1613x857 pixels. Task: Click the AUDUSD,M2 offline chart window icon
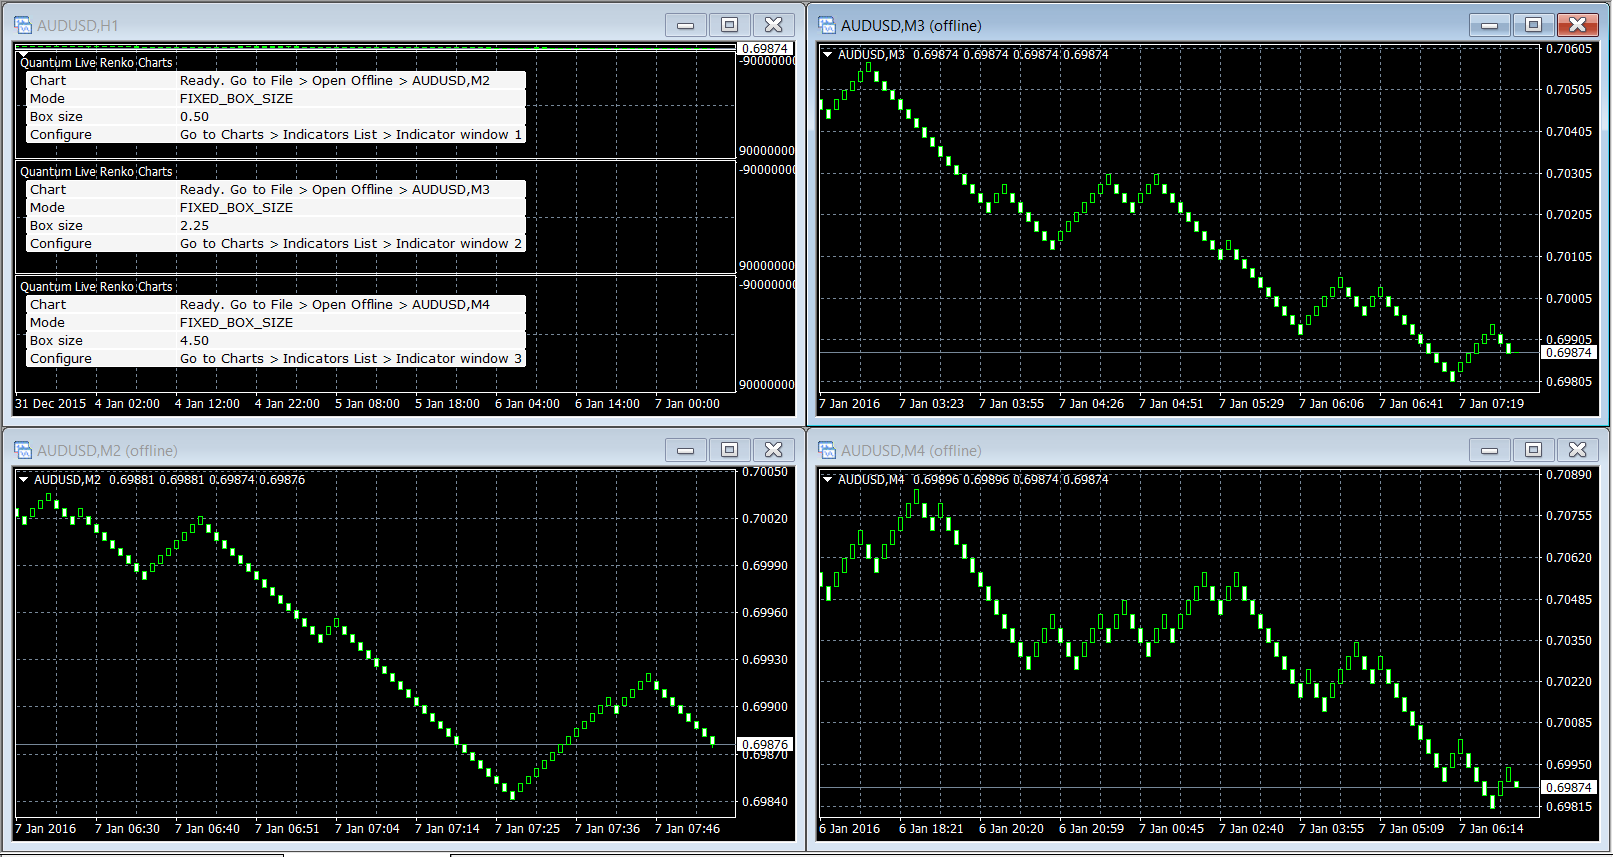(x=23, y=450)
